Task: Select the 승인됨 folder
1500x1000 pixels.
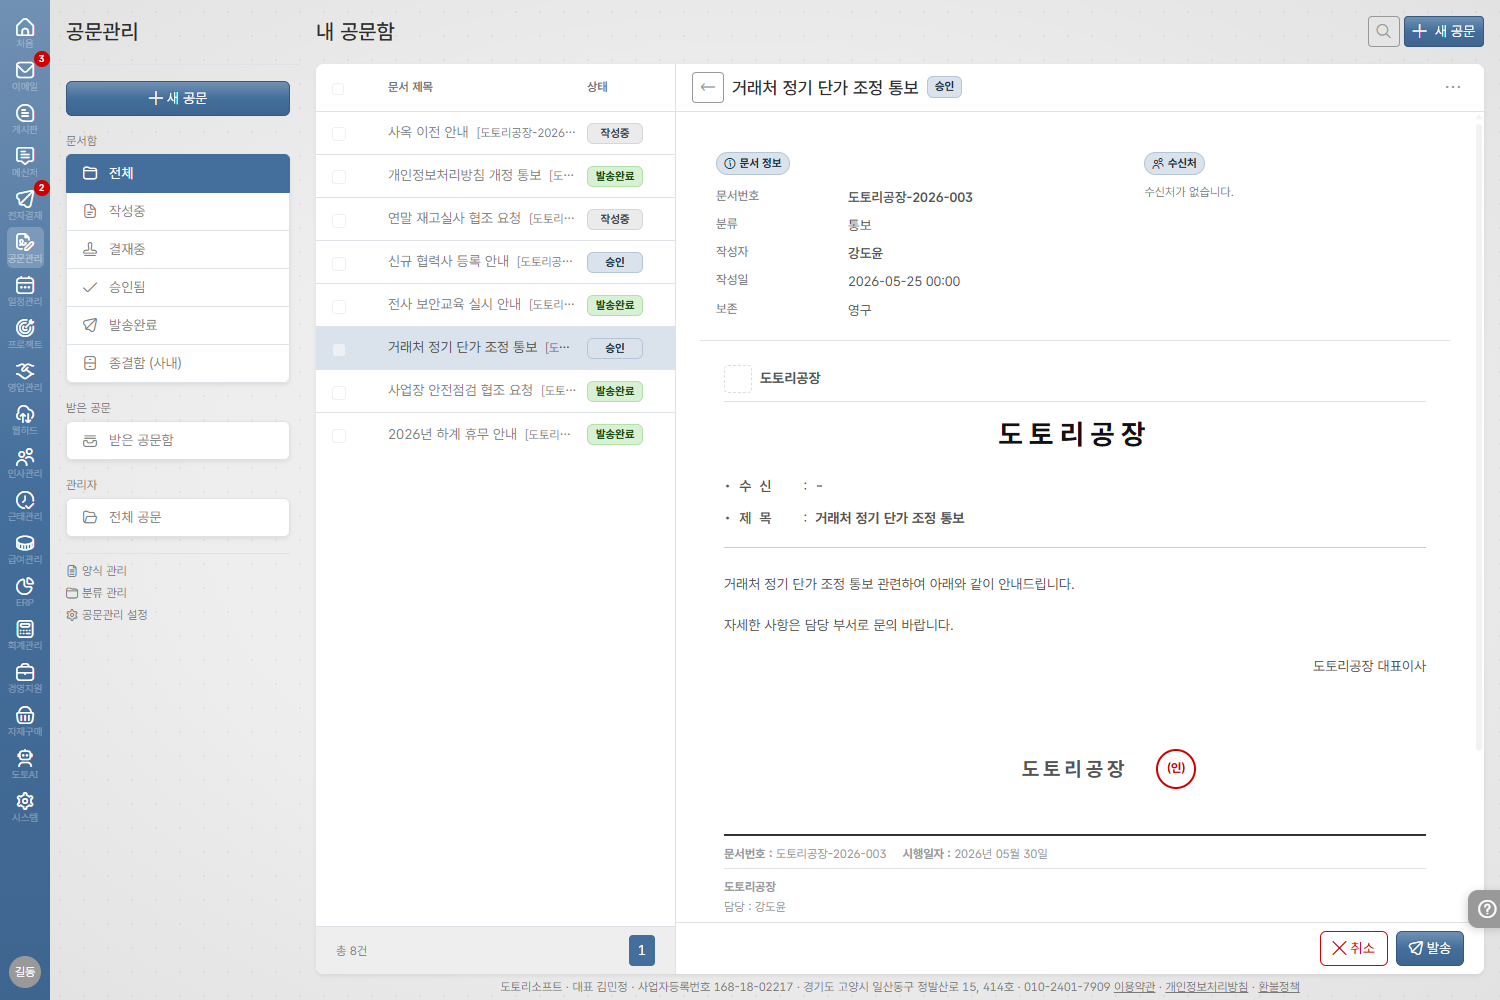Action: (x=178, y=287)
